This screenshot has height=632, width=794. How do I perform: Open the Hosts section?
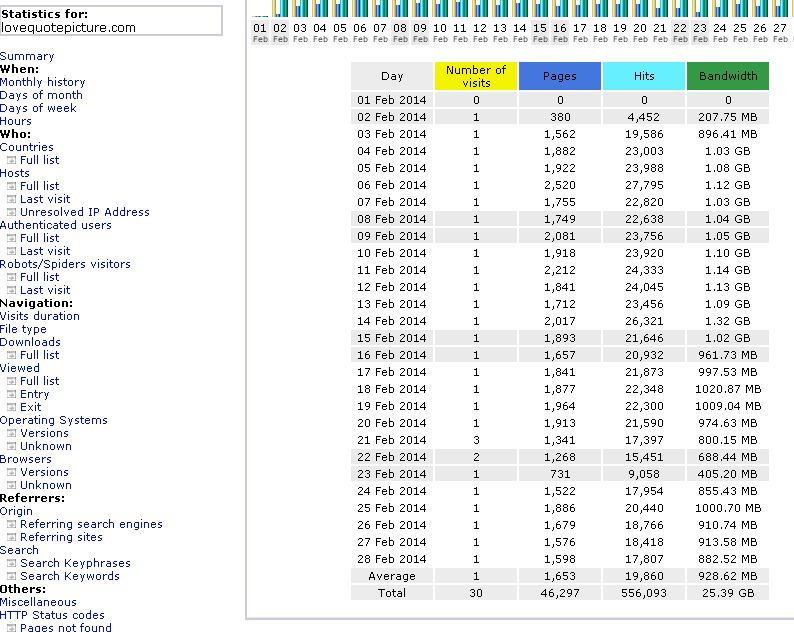point(15,173)
